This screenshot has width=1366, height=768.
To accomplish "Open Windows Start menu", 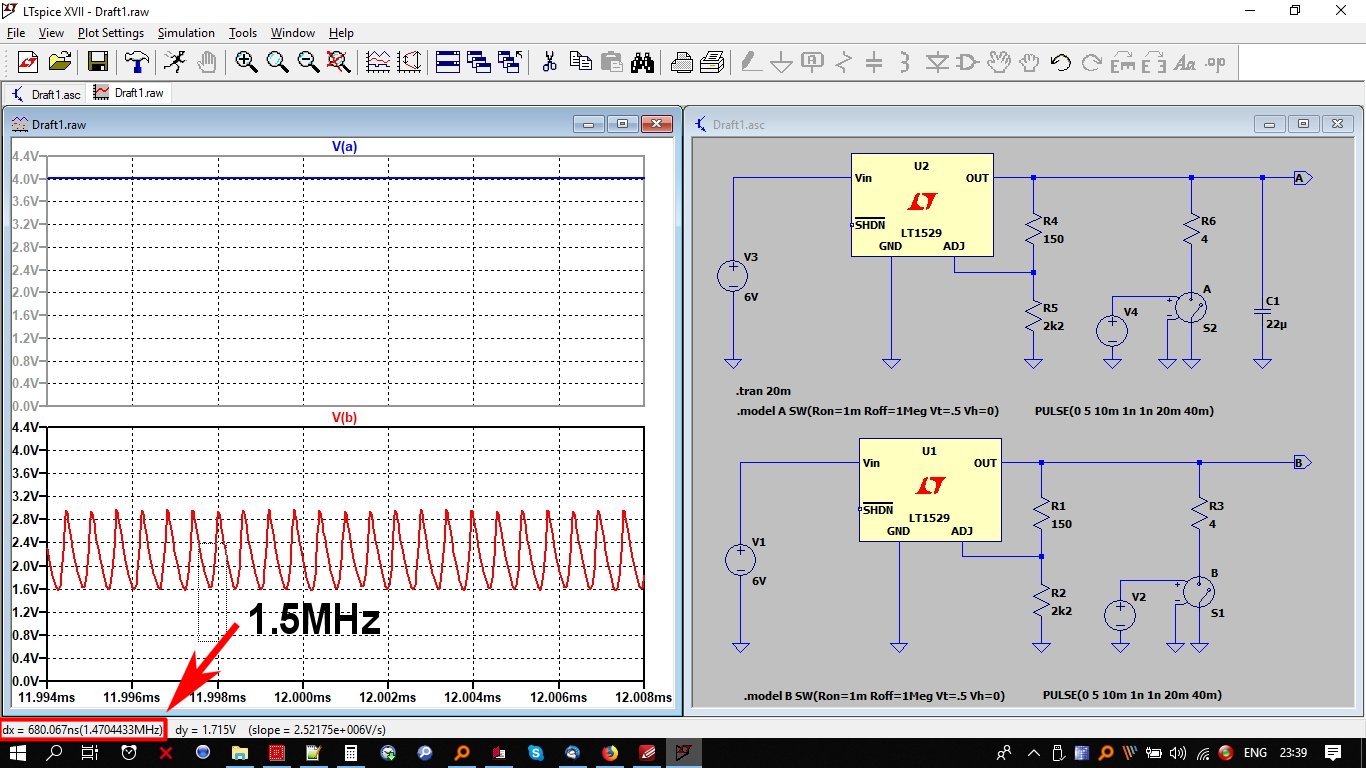I will (x=19, y=753).
